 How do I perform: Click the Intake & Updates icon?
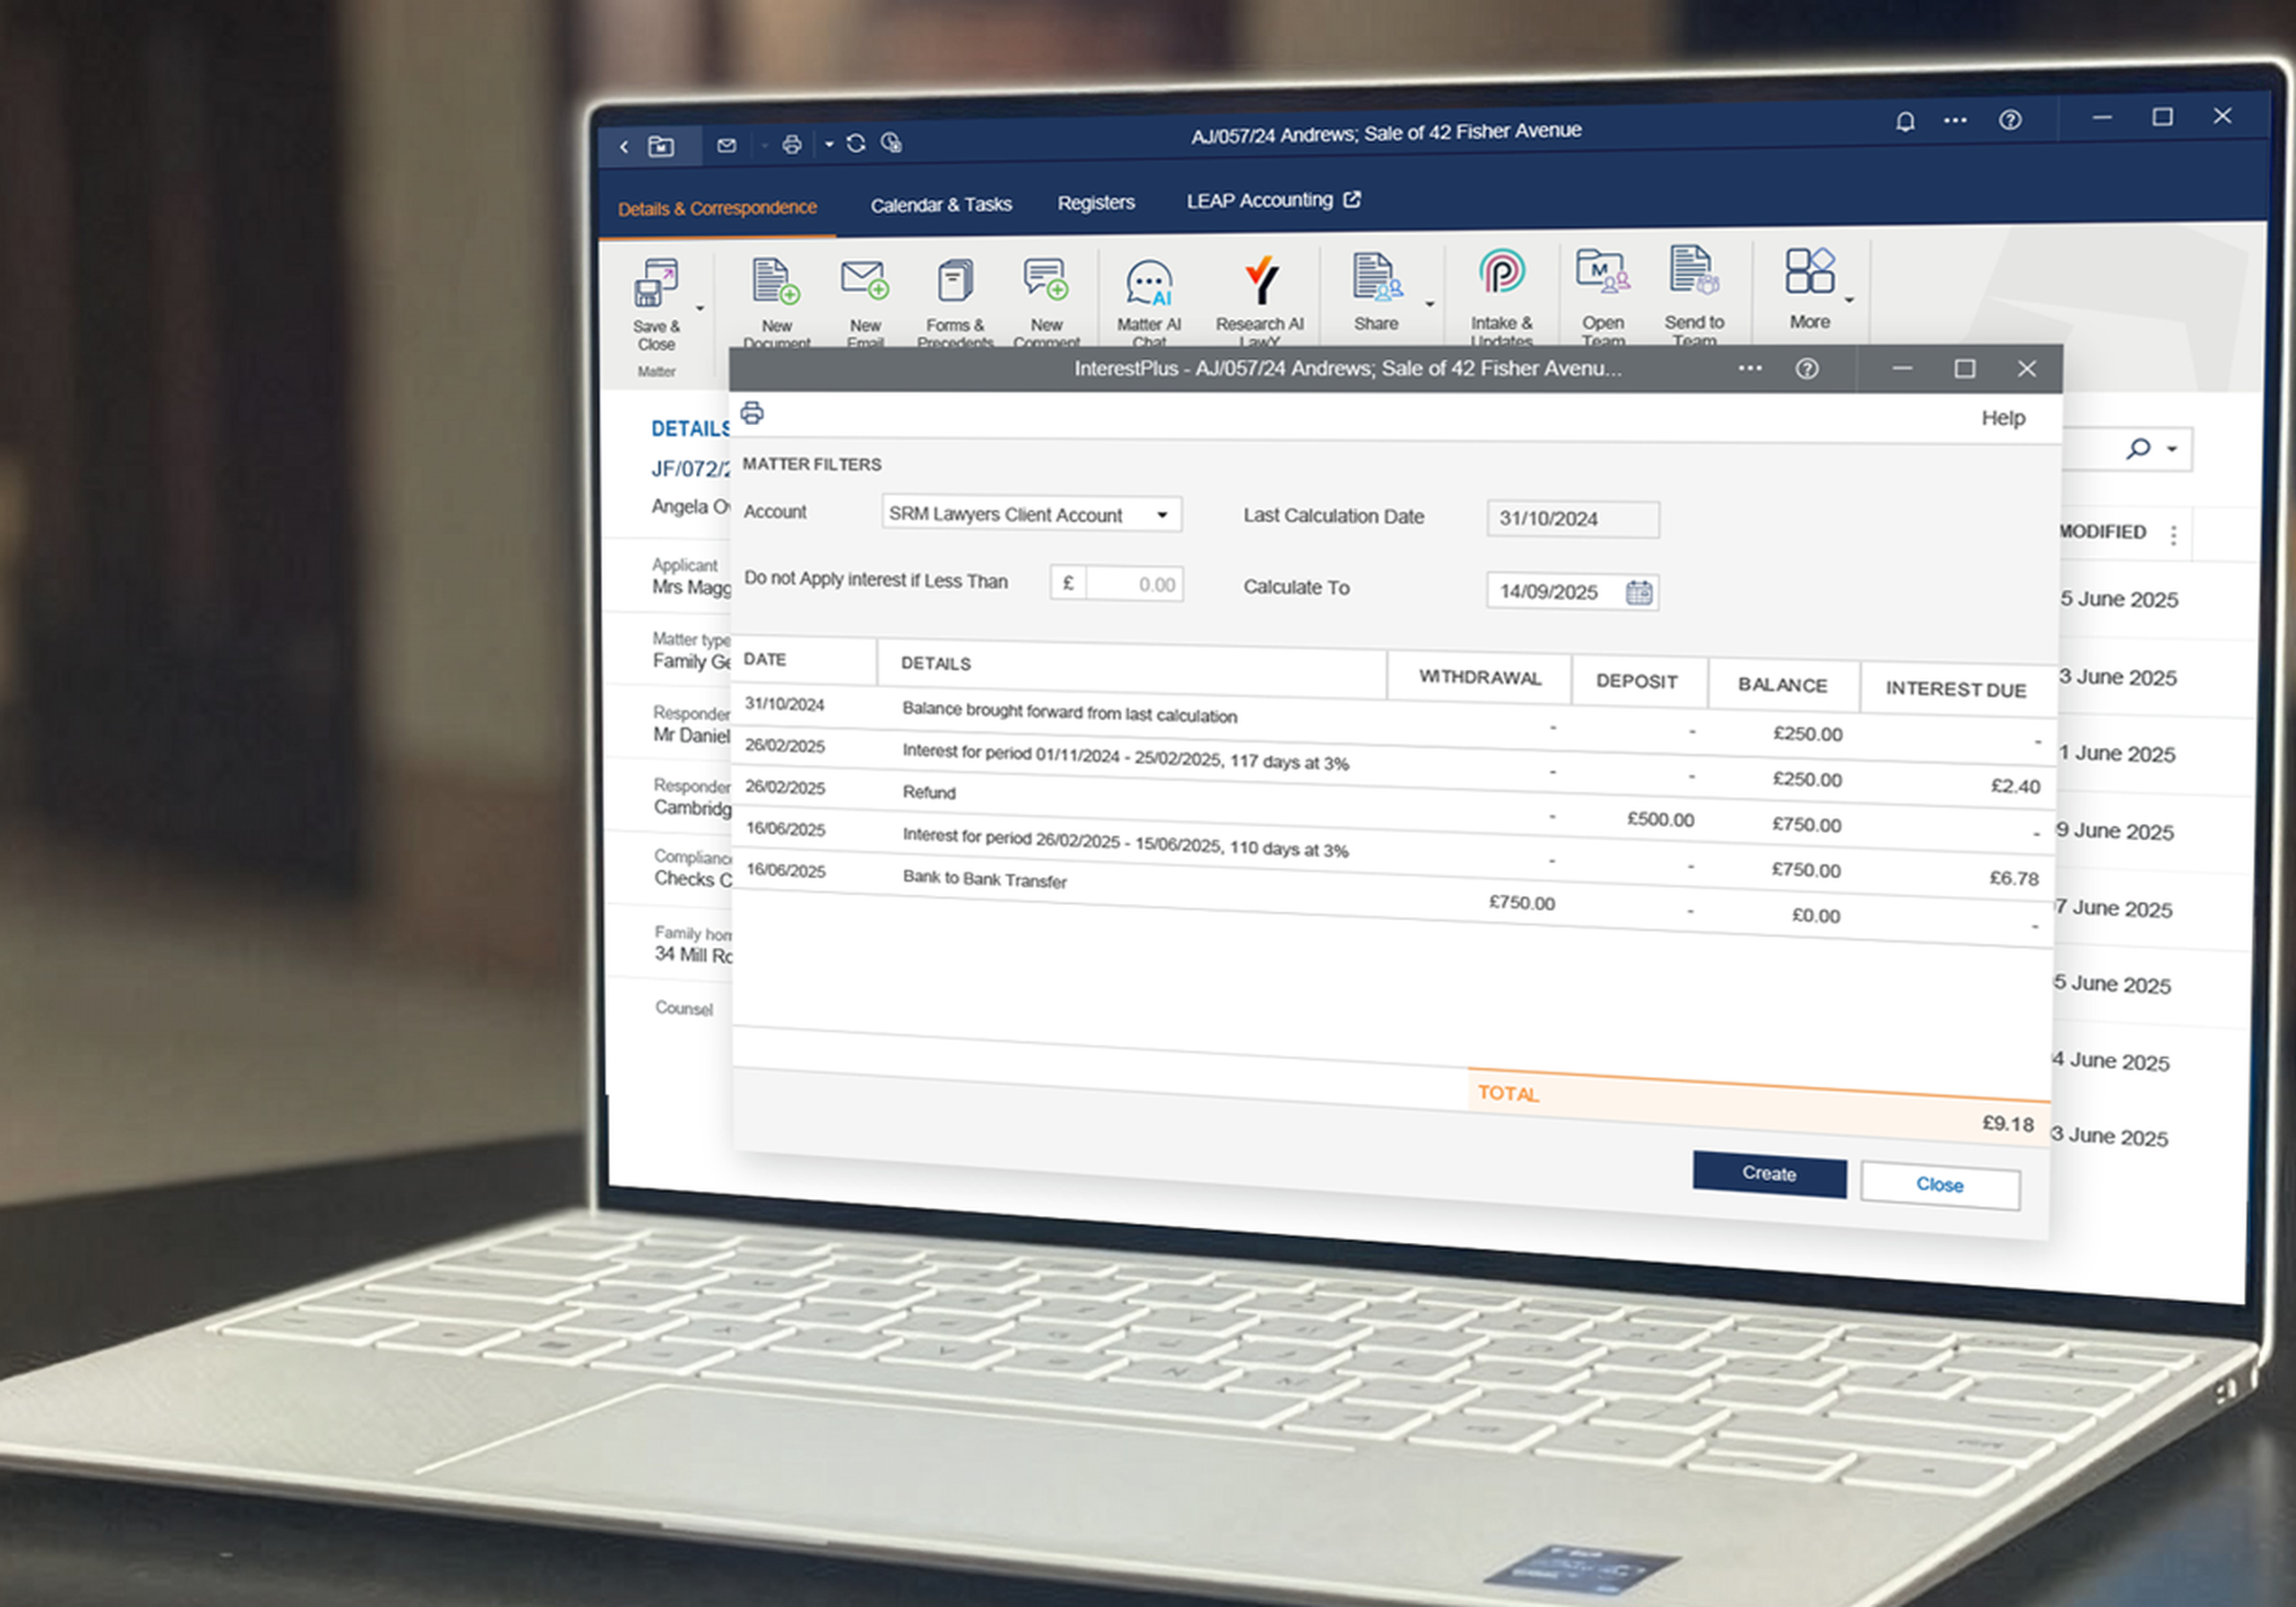tap(1501, 273)
